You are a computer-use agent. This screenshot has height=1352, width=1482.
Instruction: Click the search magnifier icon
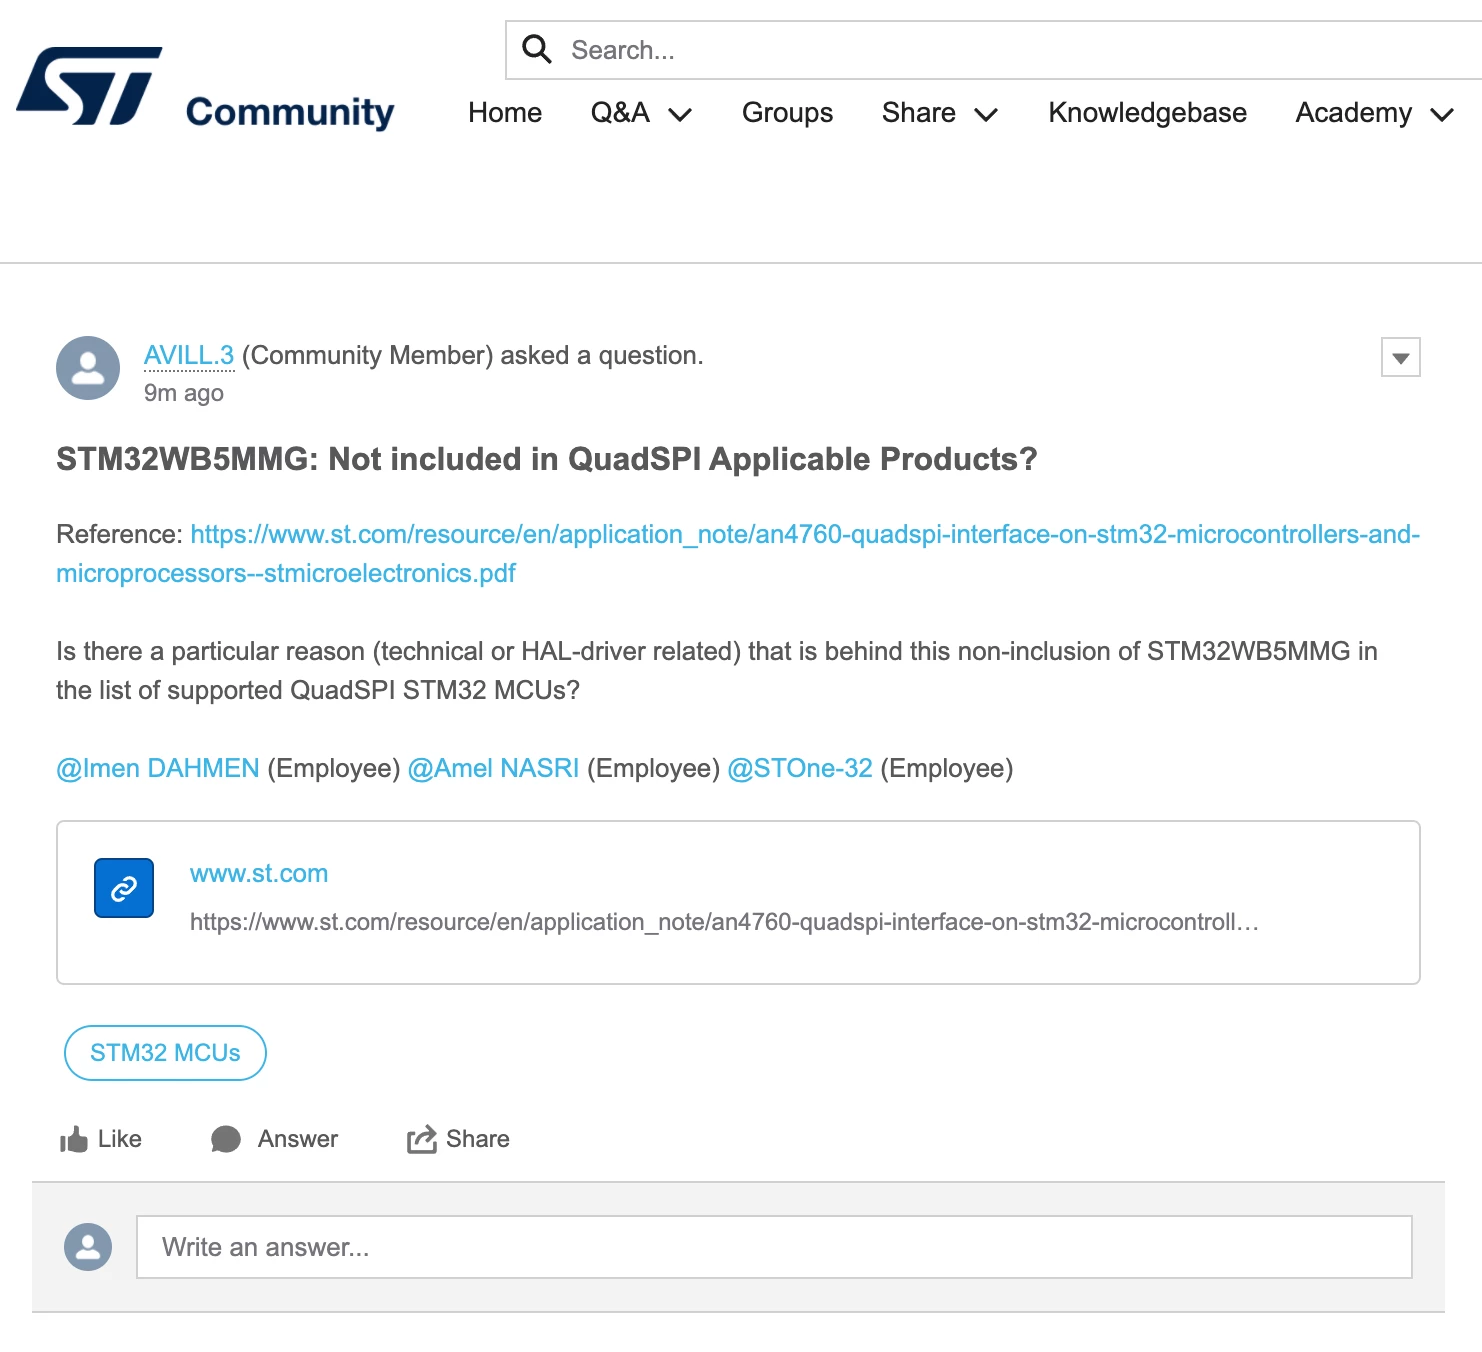coord(537,49)
